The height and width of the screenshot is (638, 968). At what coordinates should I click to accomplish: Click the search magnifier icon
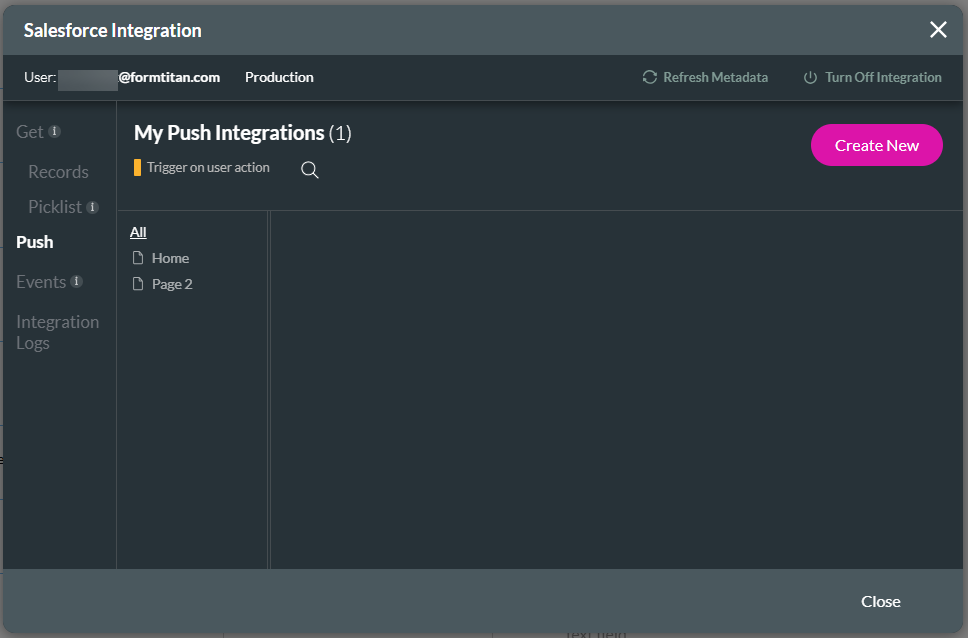309,170
